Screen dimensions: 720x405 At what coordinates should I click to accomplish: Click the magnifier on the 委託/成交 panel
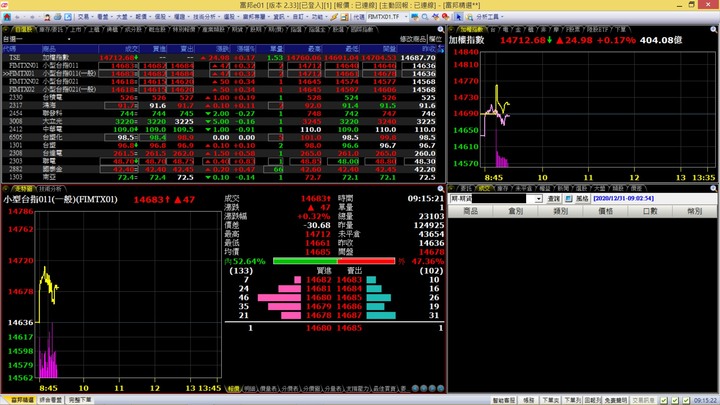[x=714, y=188]
